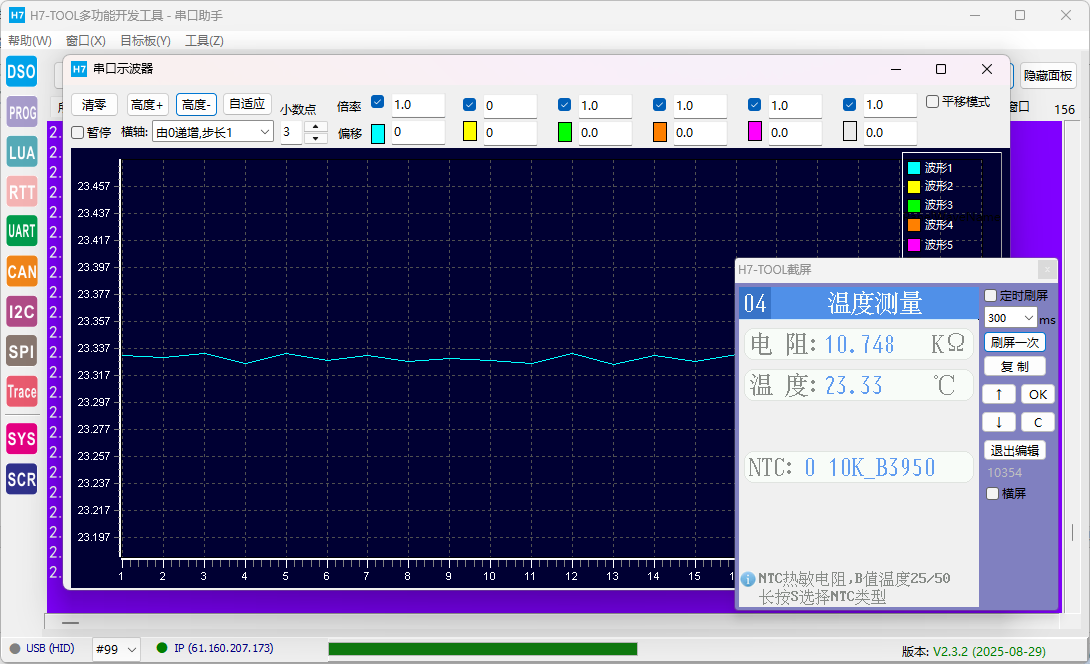This screenshot has width=1090, height=664.
Task: Open the UART serial tool icon
Action: coord(22,231)
